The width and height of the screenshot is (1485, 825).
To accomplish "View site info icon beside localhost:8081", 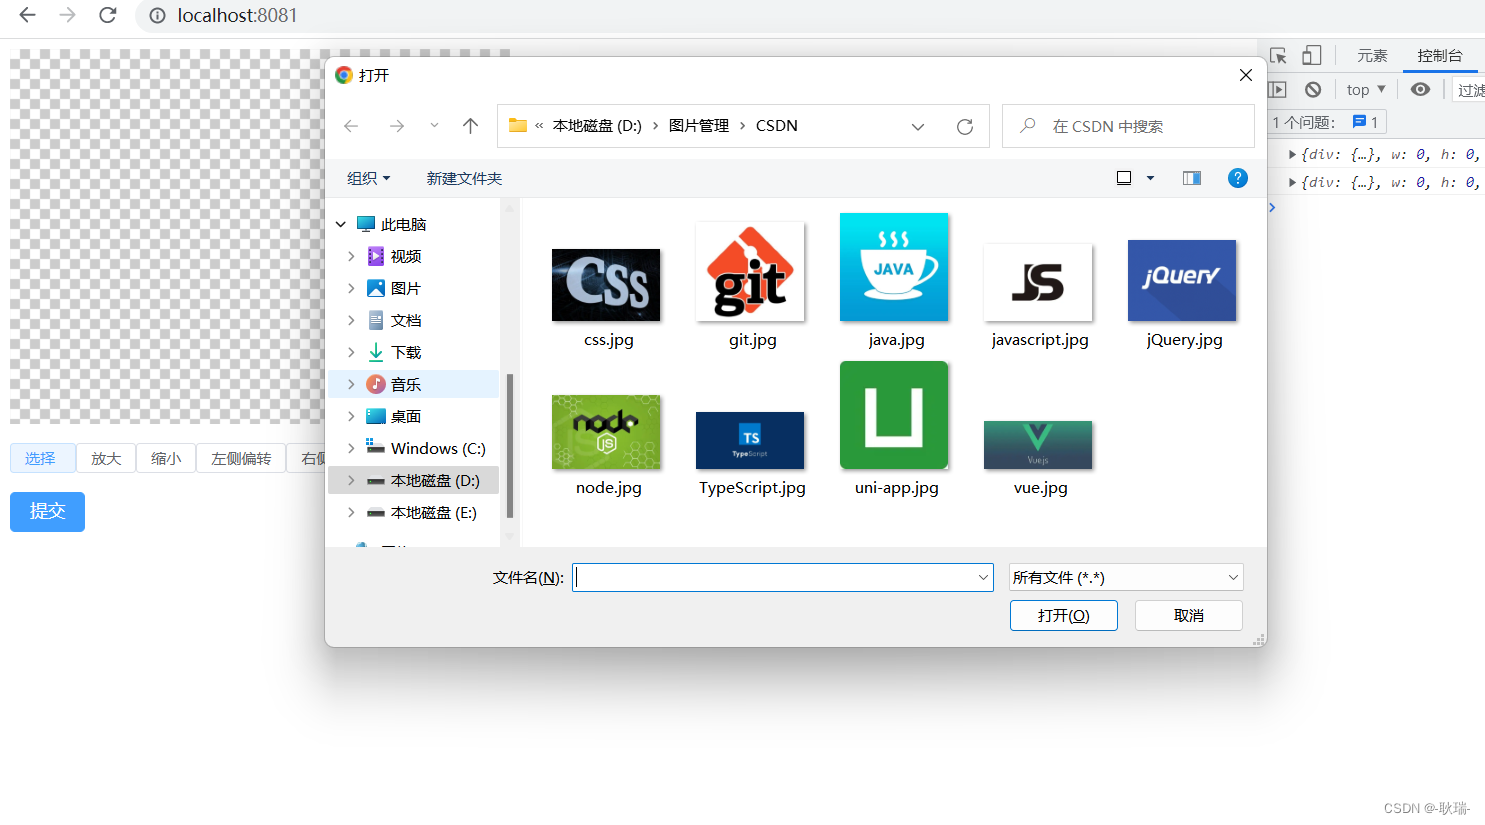I will 157,16.
